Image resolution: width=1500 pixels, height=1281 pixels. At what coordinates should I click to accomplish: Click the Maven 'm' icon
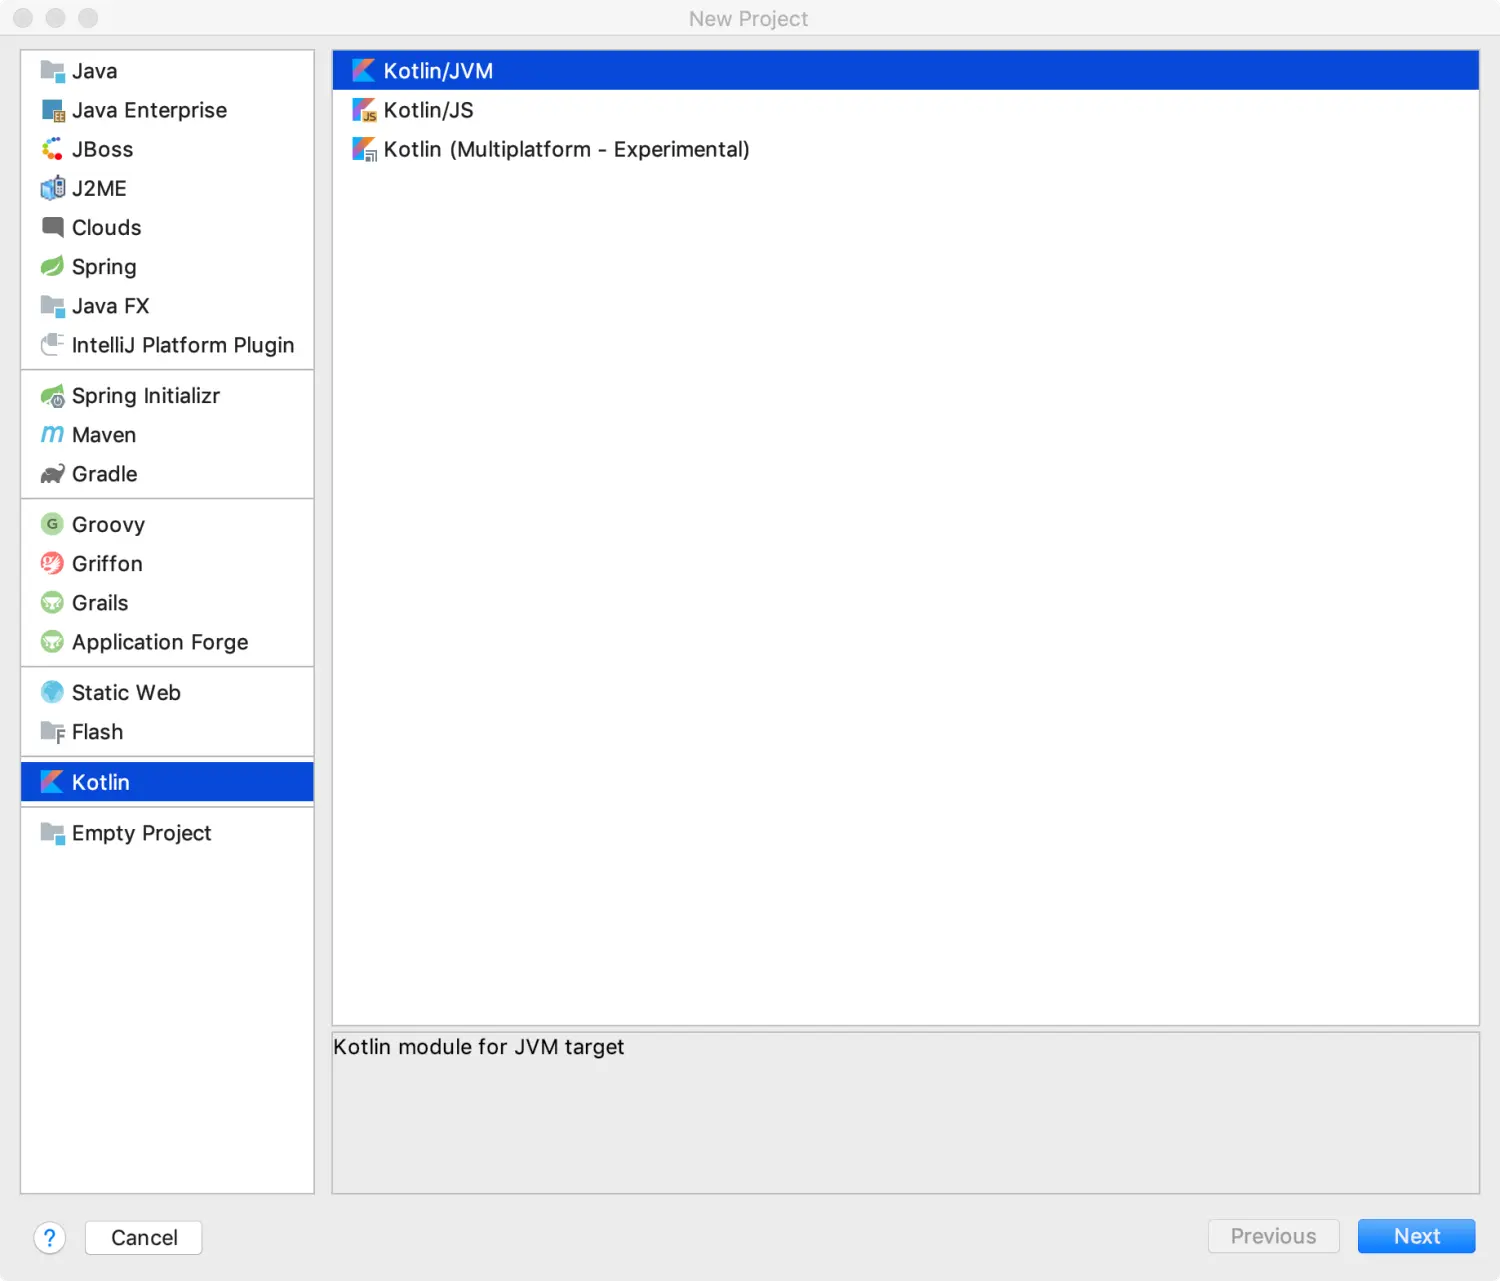pyautogui.click(x=52, y=435)
